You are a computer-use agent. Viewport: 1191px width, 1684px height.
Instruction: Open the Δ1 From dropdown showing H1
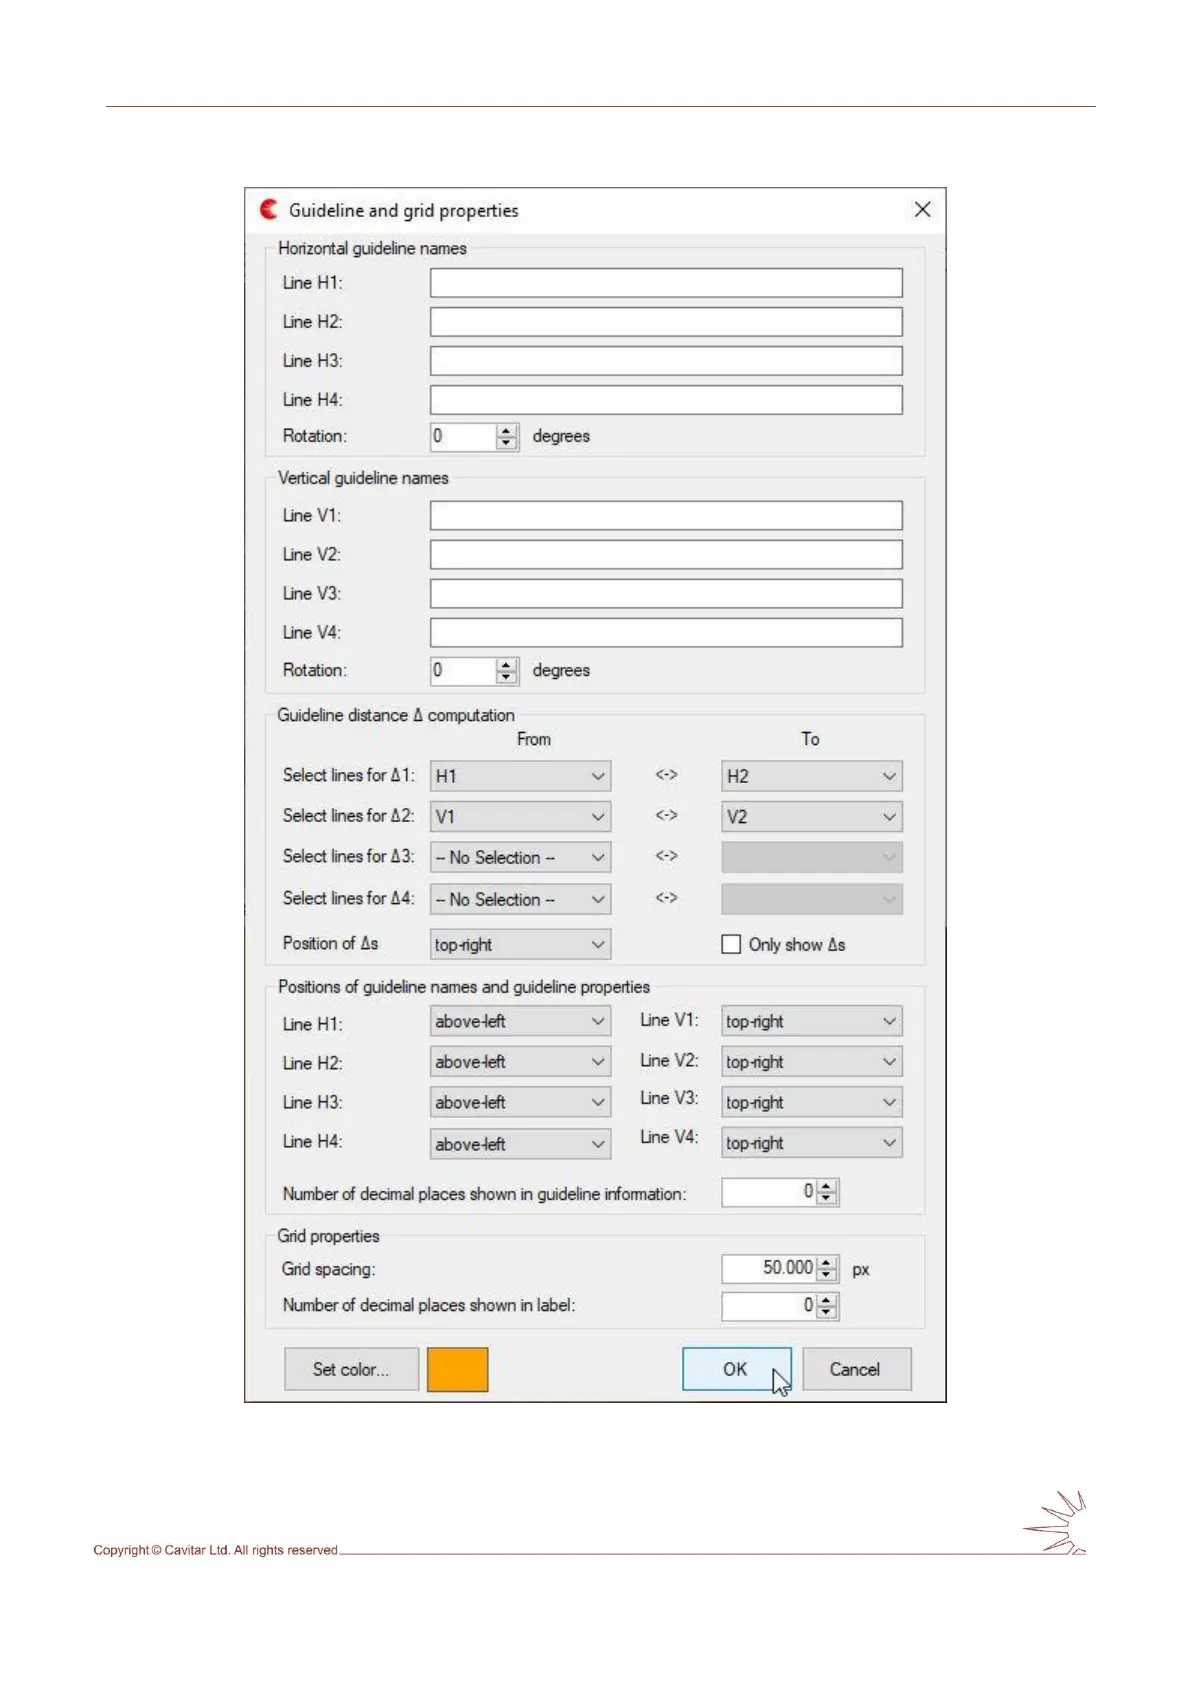pos(520,776)
